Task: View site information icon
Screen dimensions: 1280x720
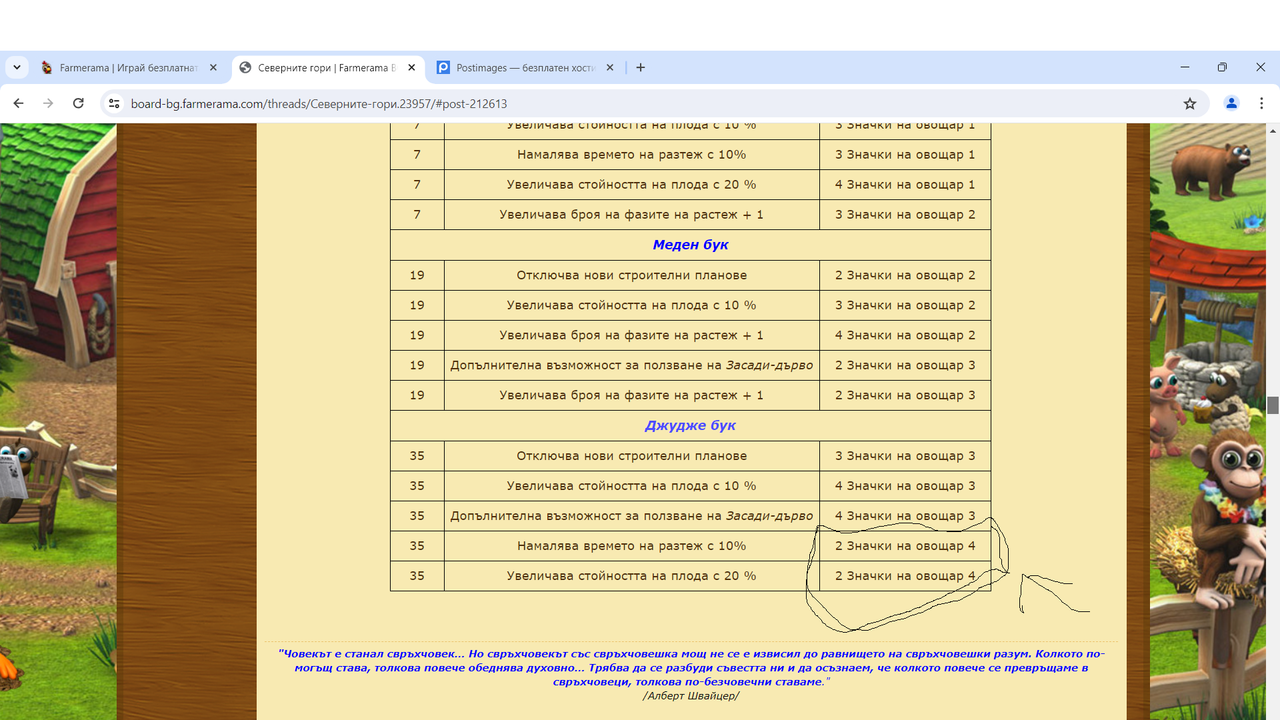Action: pyautogui.click(x=114, y=103)
